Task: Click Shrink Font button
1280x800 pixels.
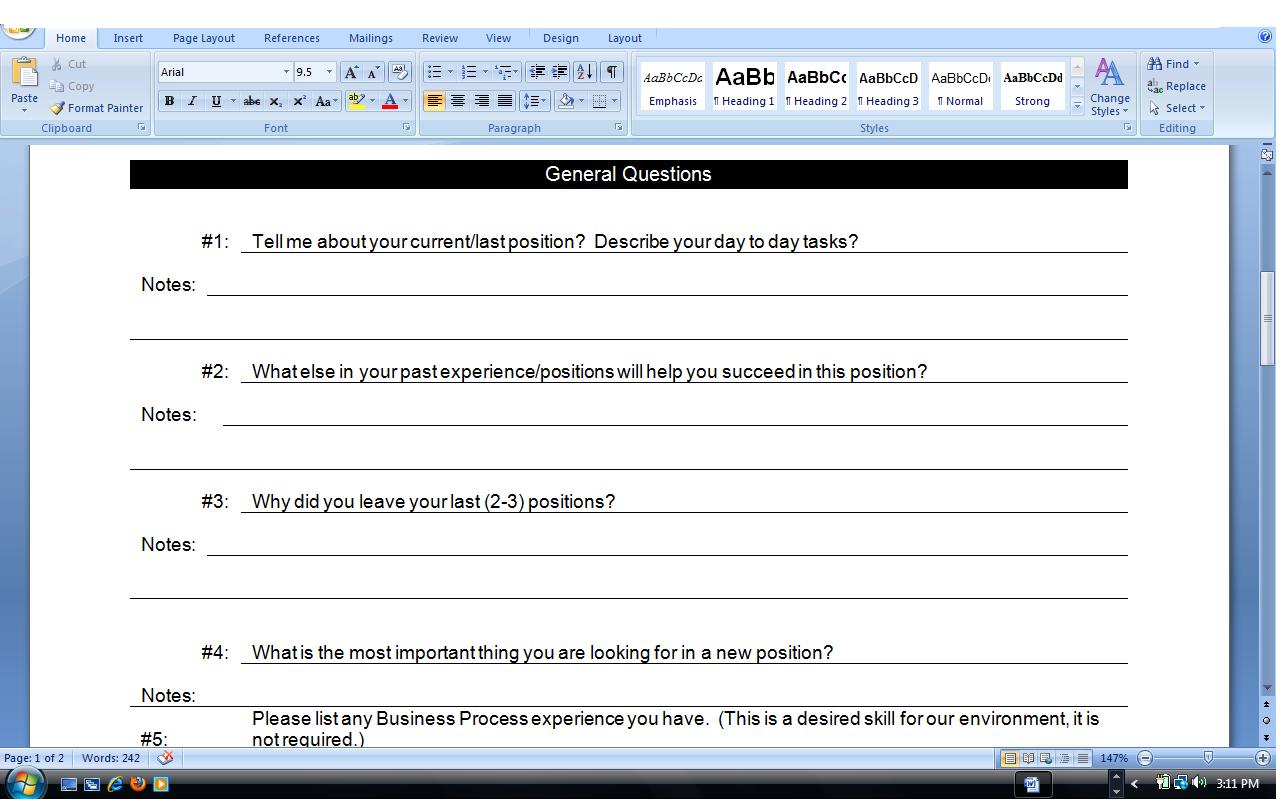Action: click(373, 72)
